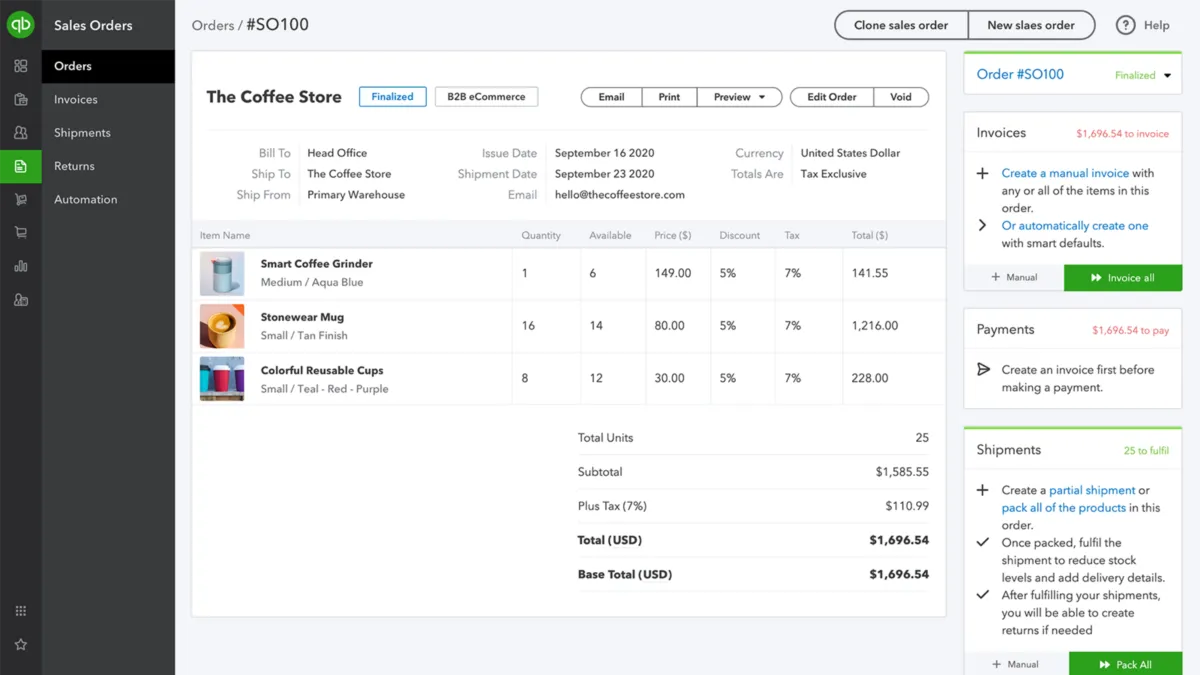Open the apps dots grid icon
Screen dimensions: 1200x675
pyautogui.click(x=21, y=611)
